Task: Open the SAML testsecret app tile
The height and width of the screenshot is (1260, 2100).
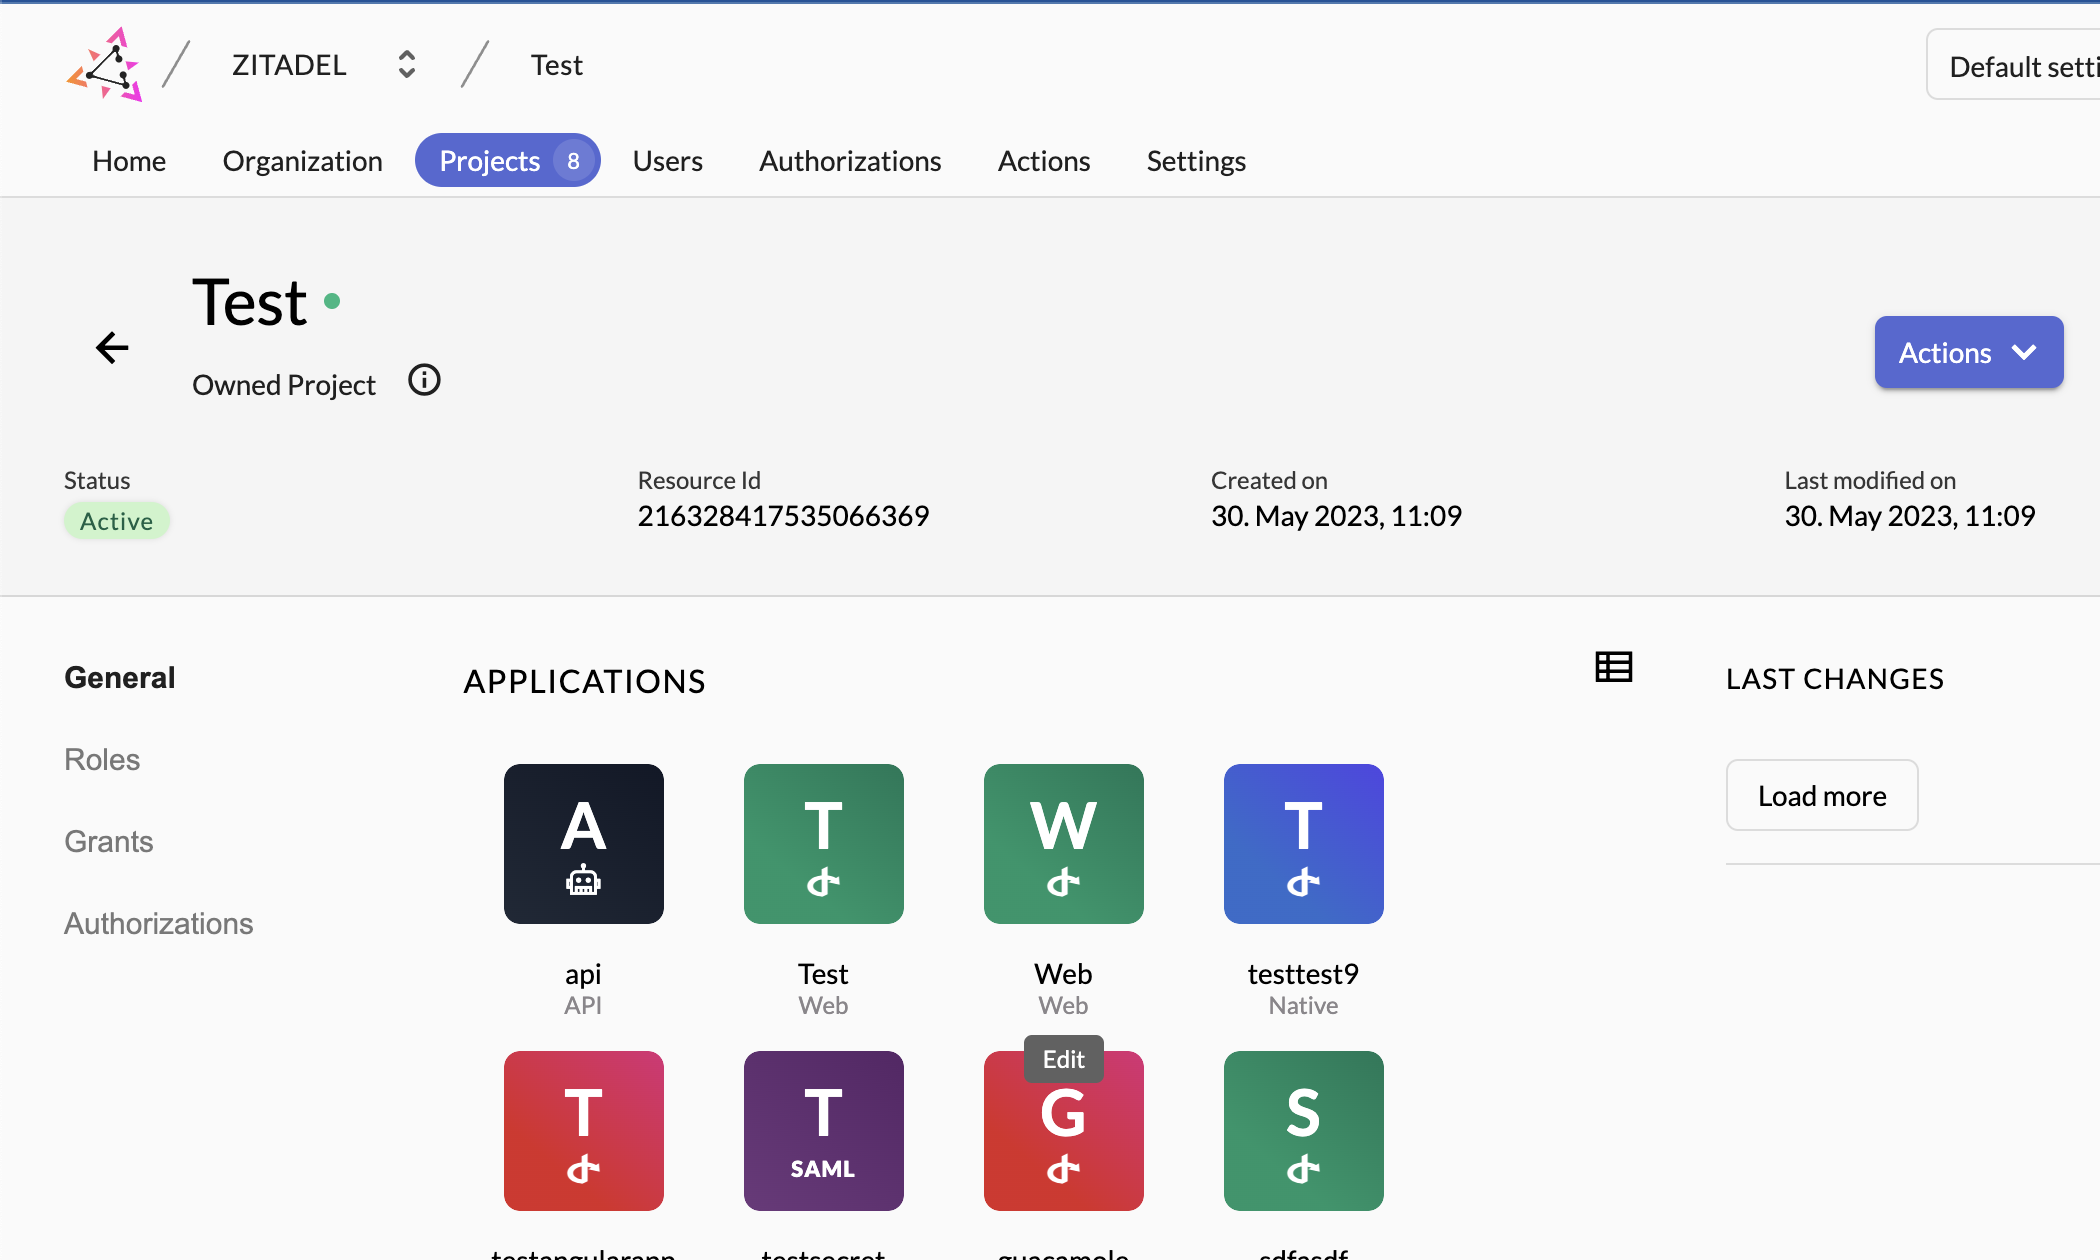Action: click(823, 1131)
